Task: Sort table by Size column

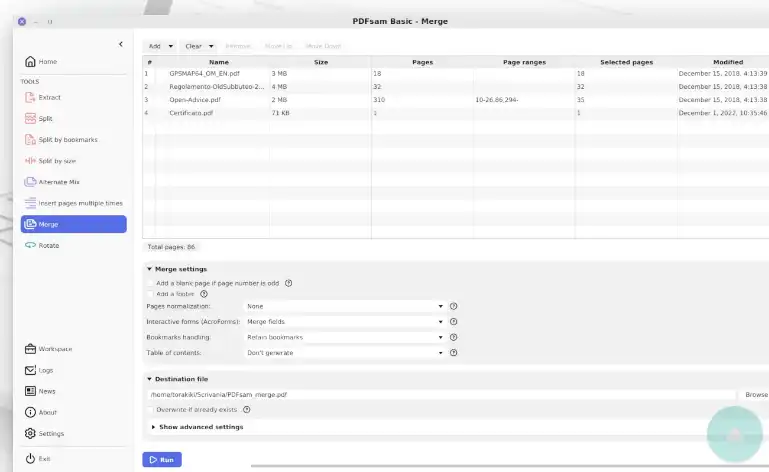Action: point(321,62)
